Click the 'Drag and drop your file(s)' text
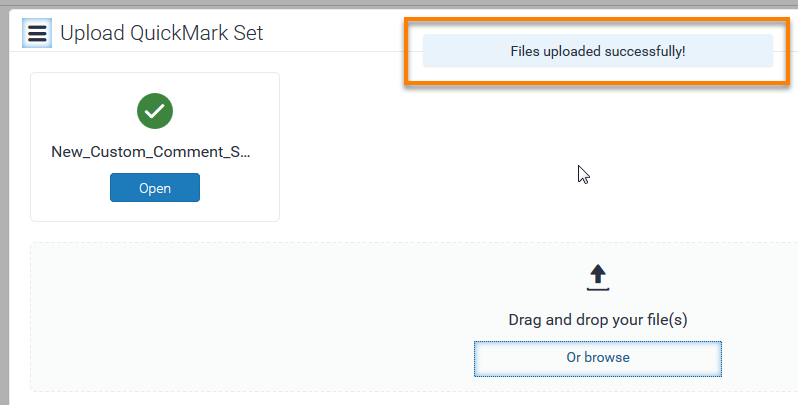Viewport: 798px width, 405px height. pyautogui.click(x=597, y=320)
